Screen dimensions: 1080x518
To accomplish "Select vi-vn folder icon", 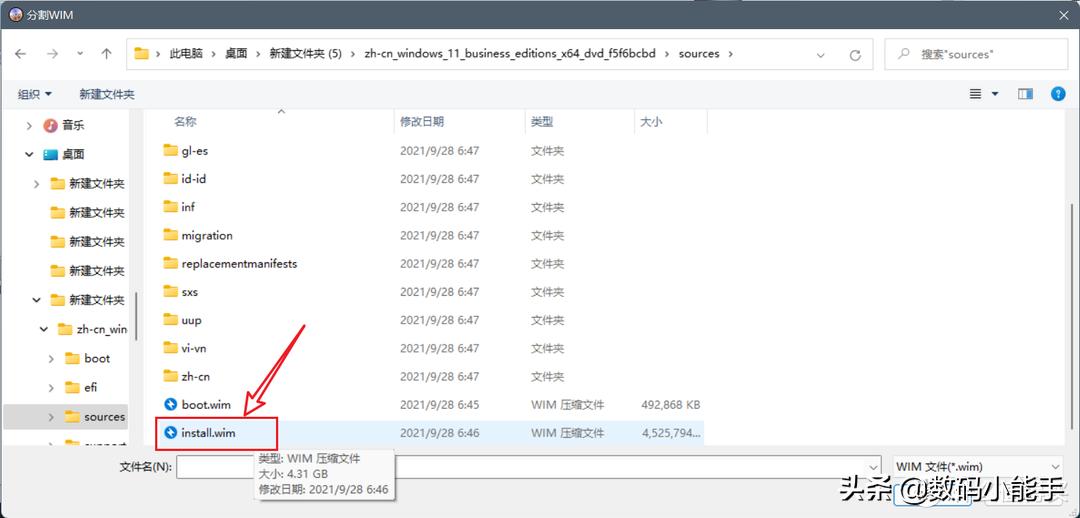I will 171,348.
